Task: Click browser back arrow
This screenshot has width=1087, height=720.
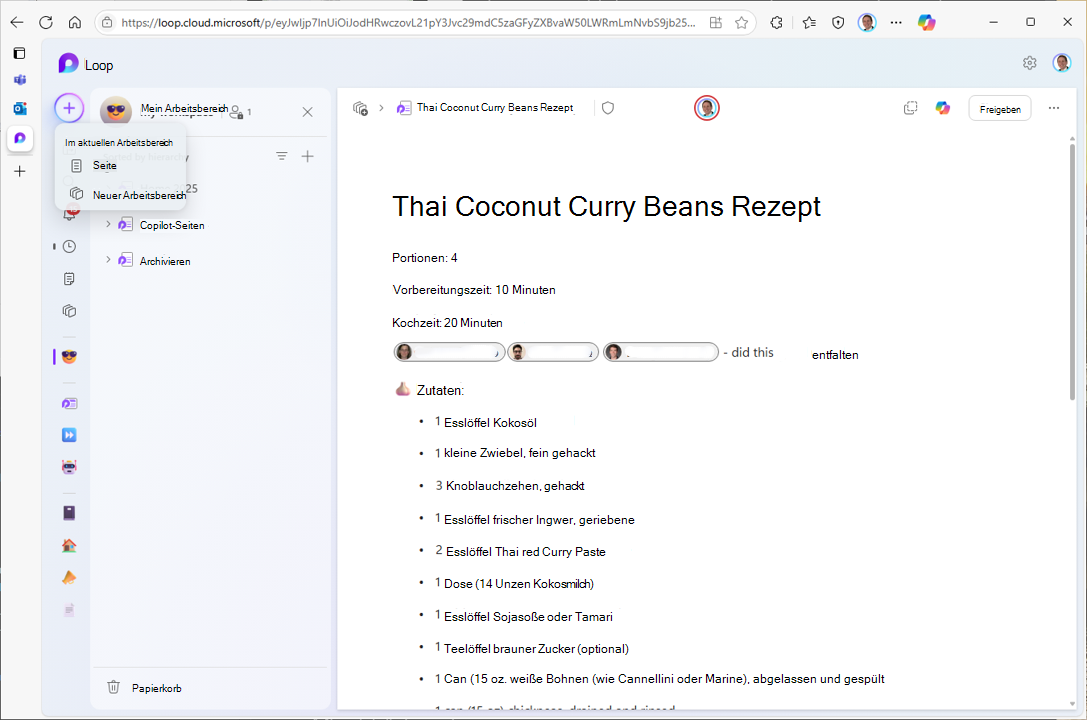Action: pos(17,22)
